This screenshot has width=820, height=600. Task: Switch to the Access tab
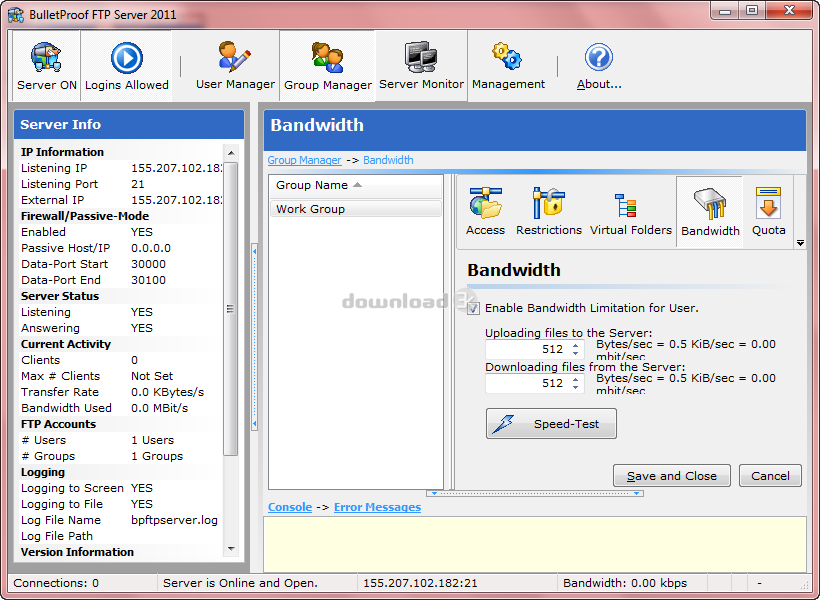pyautogui.click(x=485, y=212)
